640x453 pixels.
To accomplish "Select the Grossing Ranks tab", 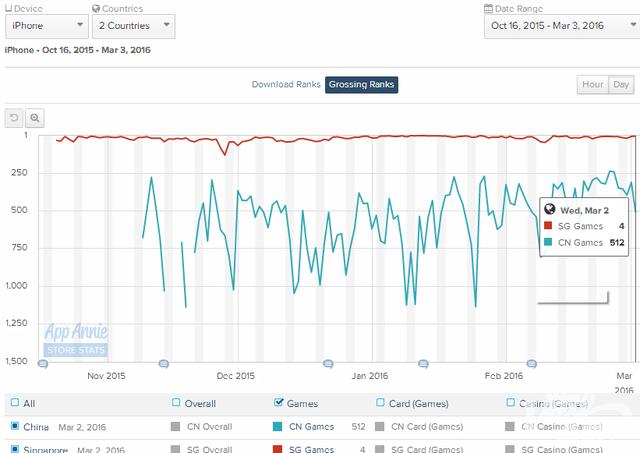I will point(362,85).
